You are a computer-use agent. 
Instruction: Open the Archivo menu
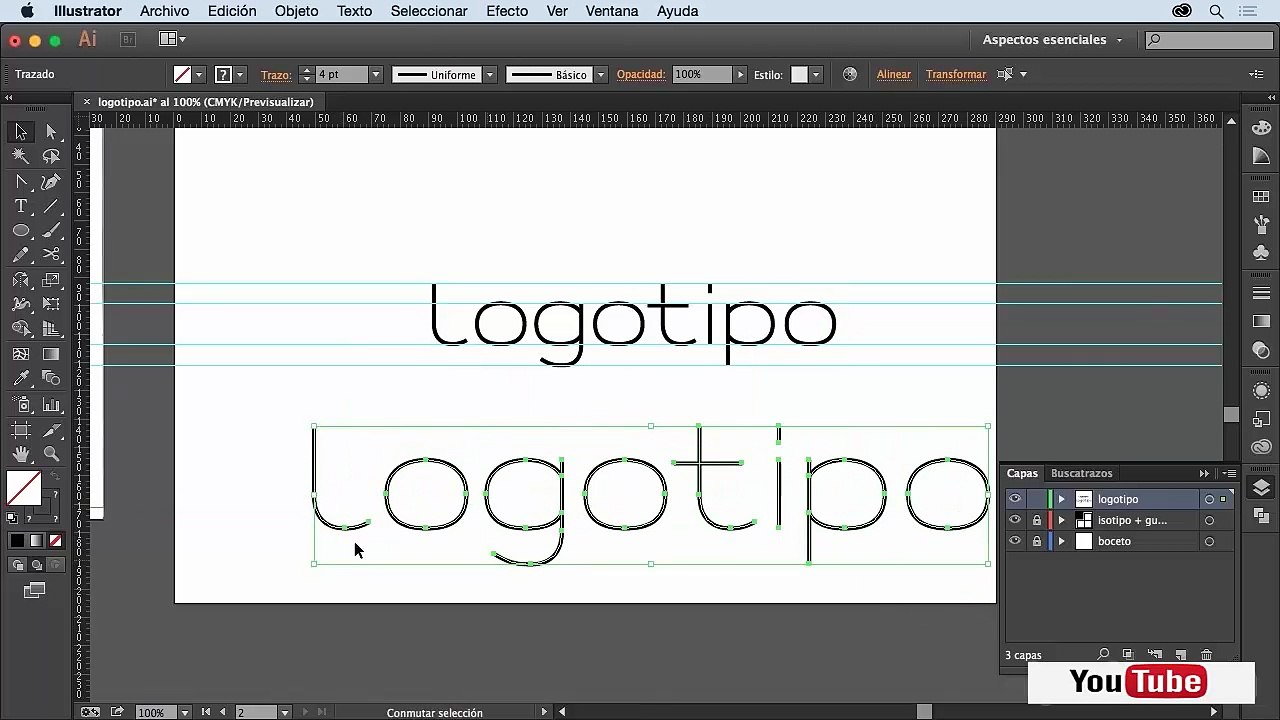pos(164,11)
